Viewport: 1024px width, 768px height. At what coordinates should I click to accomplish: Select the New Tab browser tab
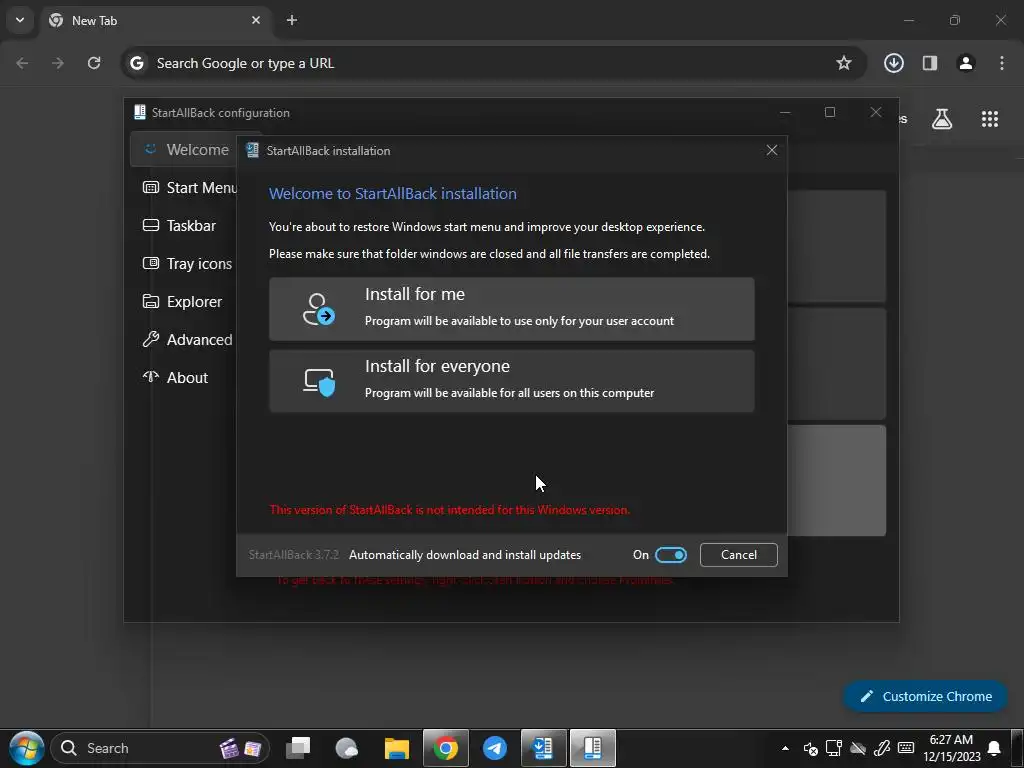pyautogui.click(x=155, y=21)
